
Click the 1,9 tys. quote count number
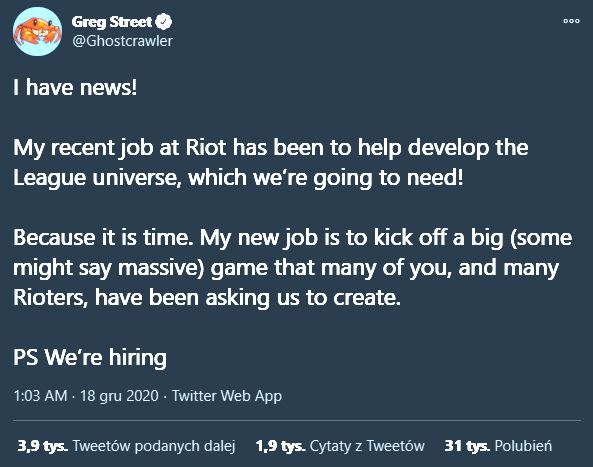point(280,446)
